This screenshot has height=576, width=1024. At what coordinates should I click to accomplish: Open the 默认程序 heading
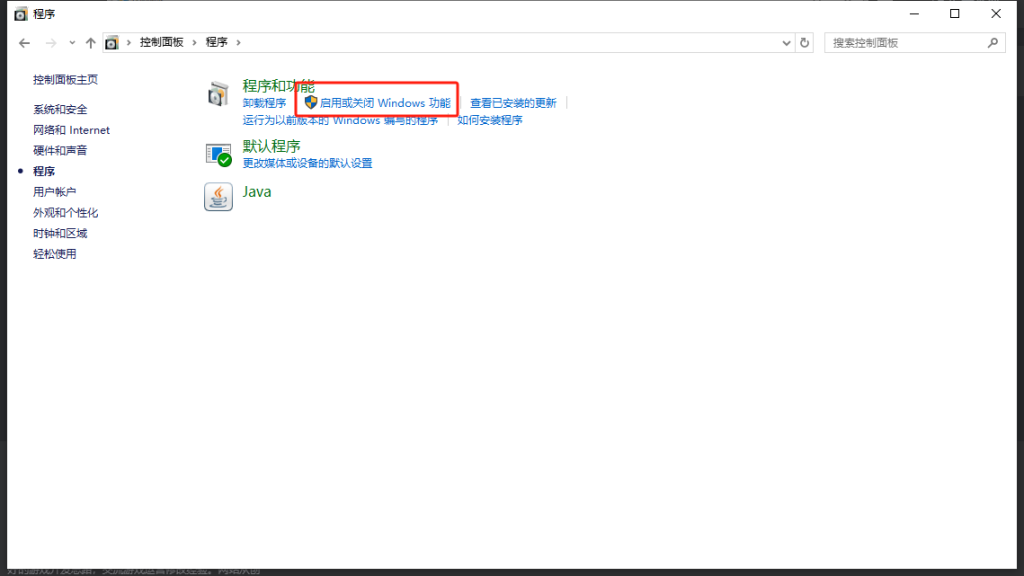272,146
